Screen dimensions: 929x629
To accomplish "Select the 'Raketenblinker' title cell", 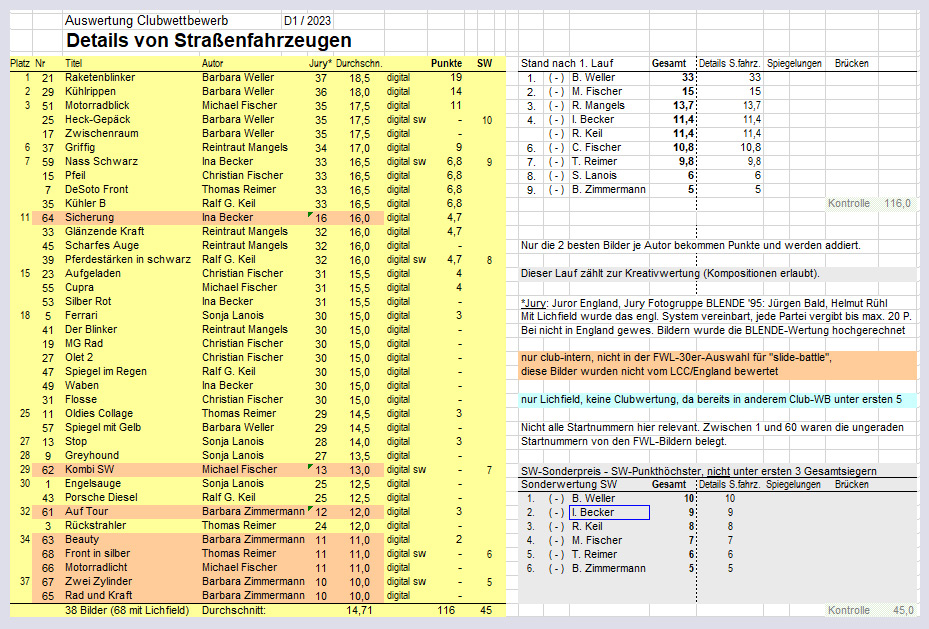I will click(100, 78).
